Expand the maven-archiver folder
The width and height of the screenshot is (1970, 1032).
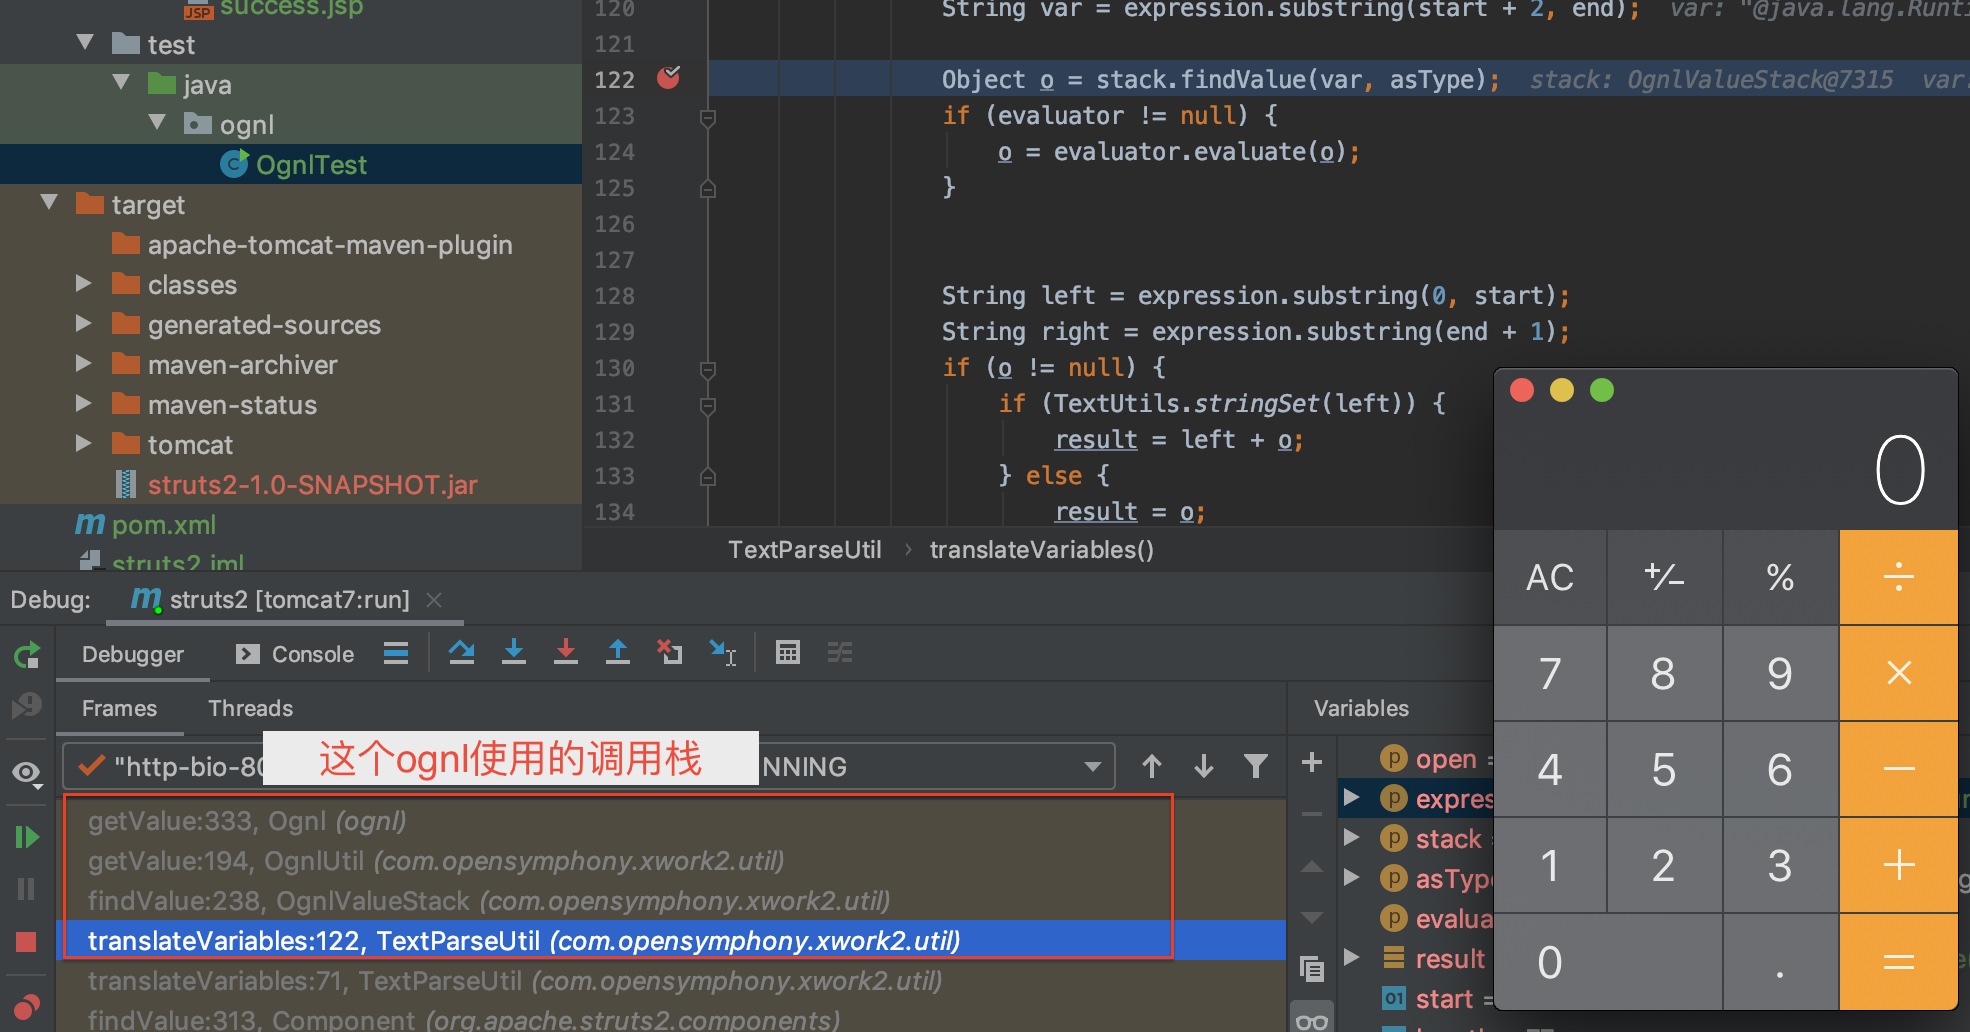[84, 364]
